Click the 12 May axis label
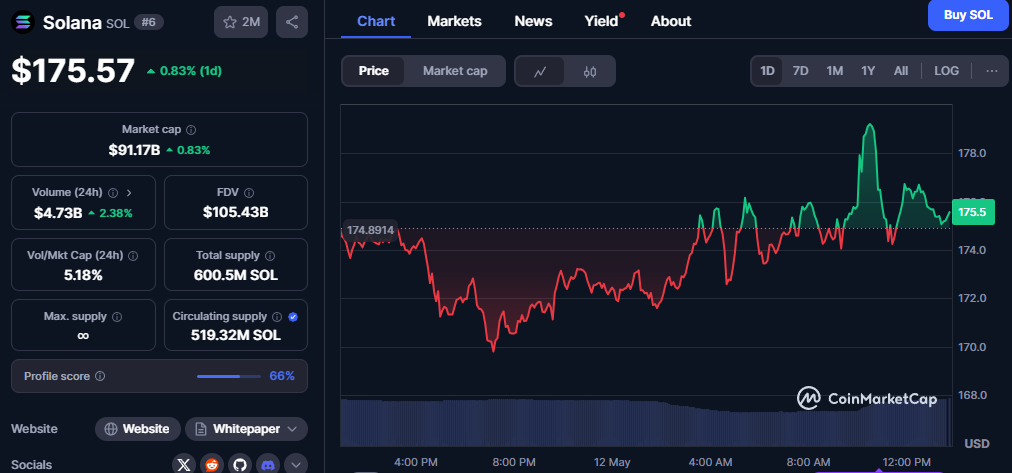 (x=612, y=462)
